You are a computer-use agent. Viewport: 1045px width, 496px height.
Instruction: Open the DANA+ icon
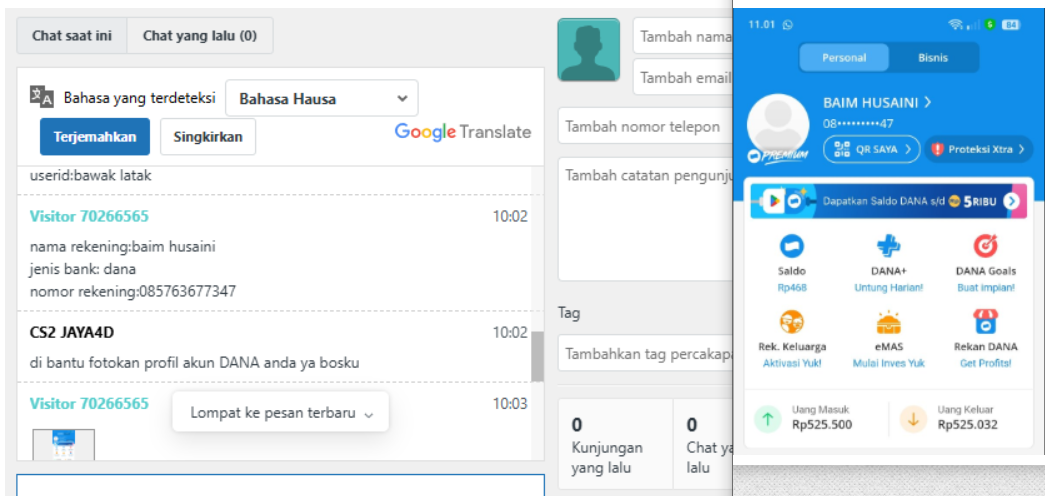point(888,247)
